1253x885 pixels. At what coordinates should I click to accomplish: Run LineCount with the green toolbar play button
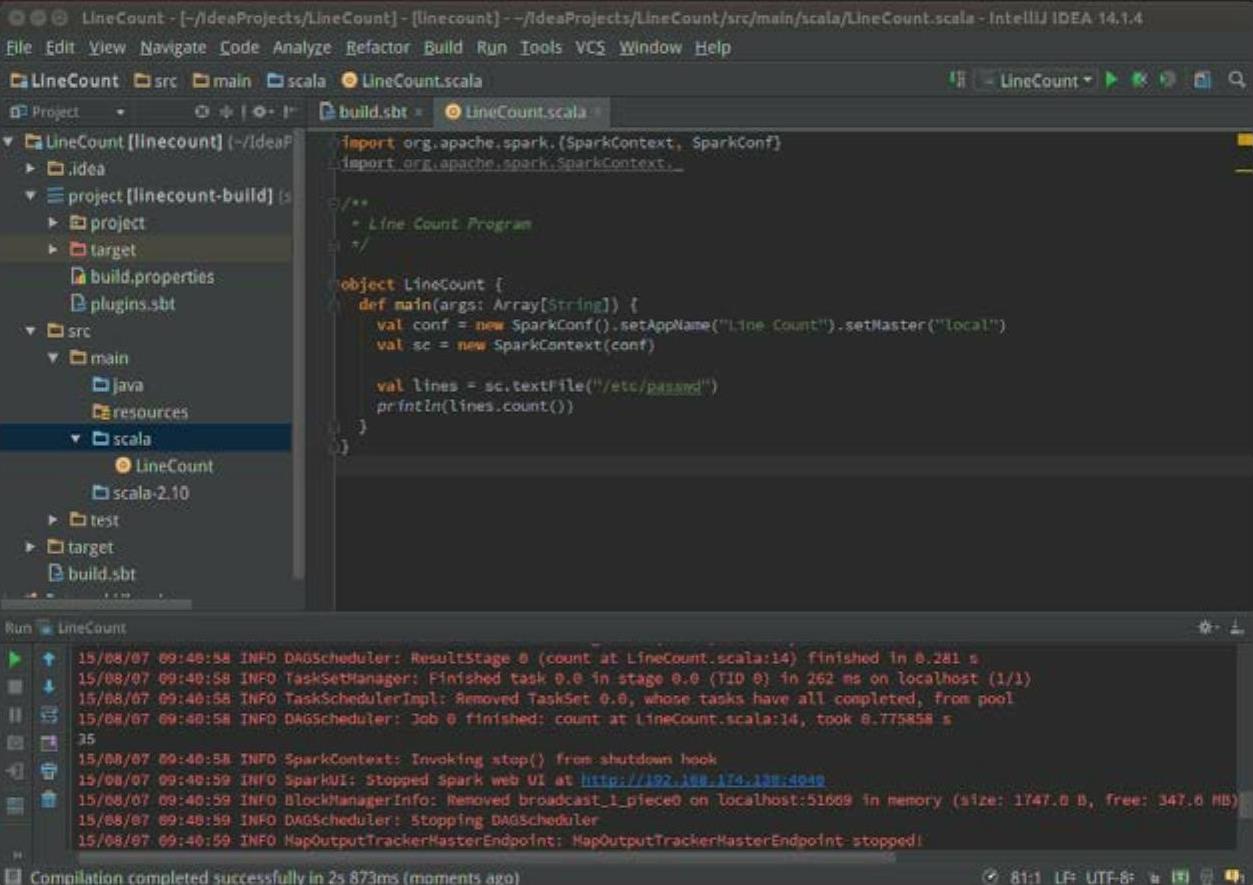click(1111, 81)
